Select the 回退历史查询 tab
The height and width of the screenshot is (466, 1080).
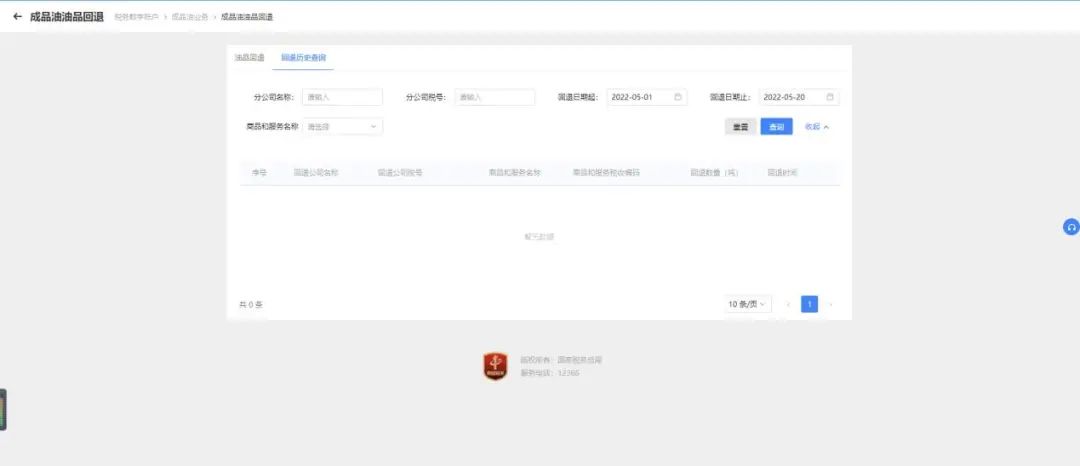click(303, 58)
